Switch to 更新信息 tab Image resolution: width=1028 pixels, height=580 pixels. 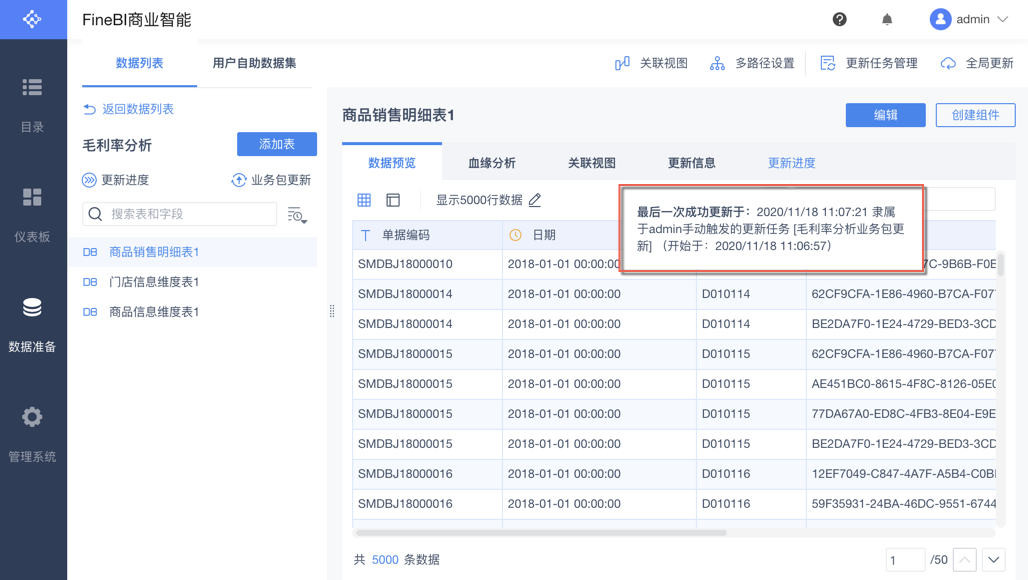(692, 163)
